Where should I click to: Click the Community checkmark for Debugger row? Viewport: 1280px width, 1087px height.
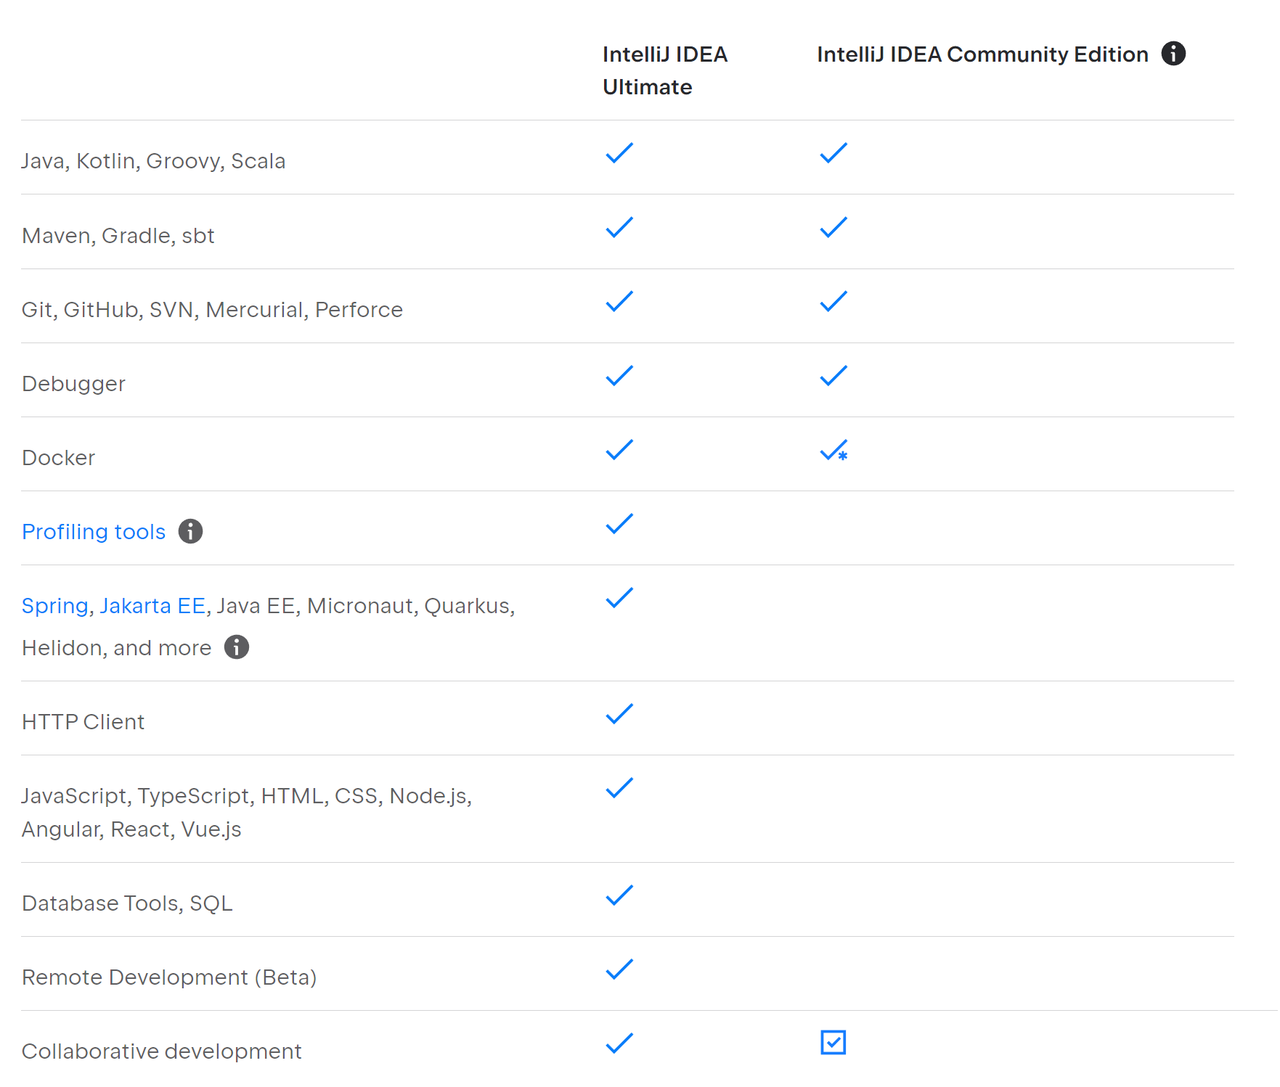833,376
